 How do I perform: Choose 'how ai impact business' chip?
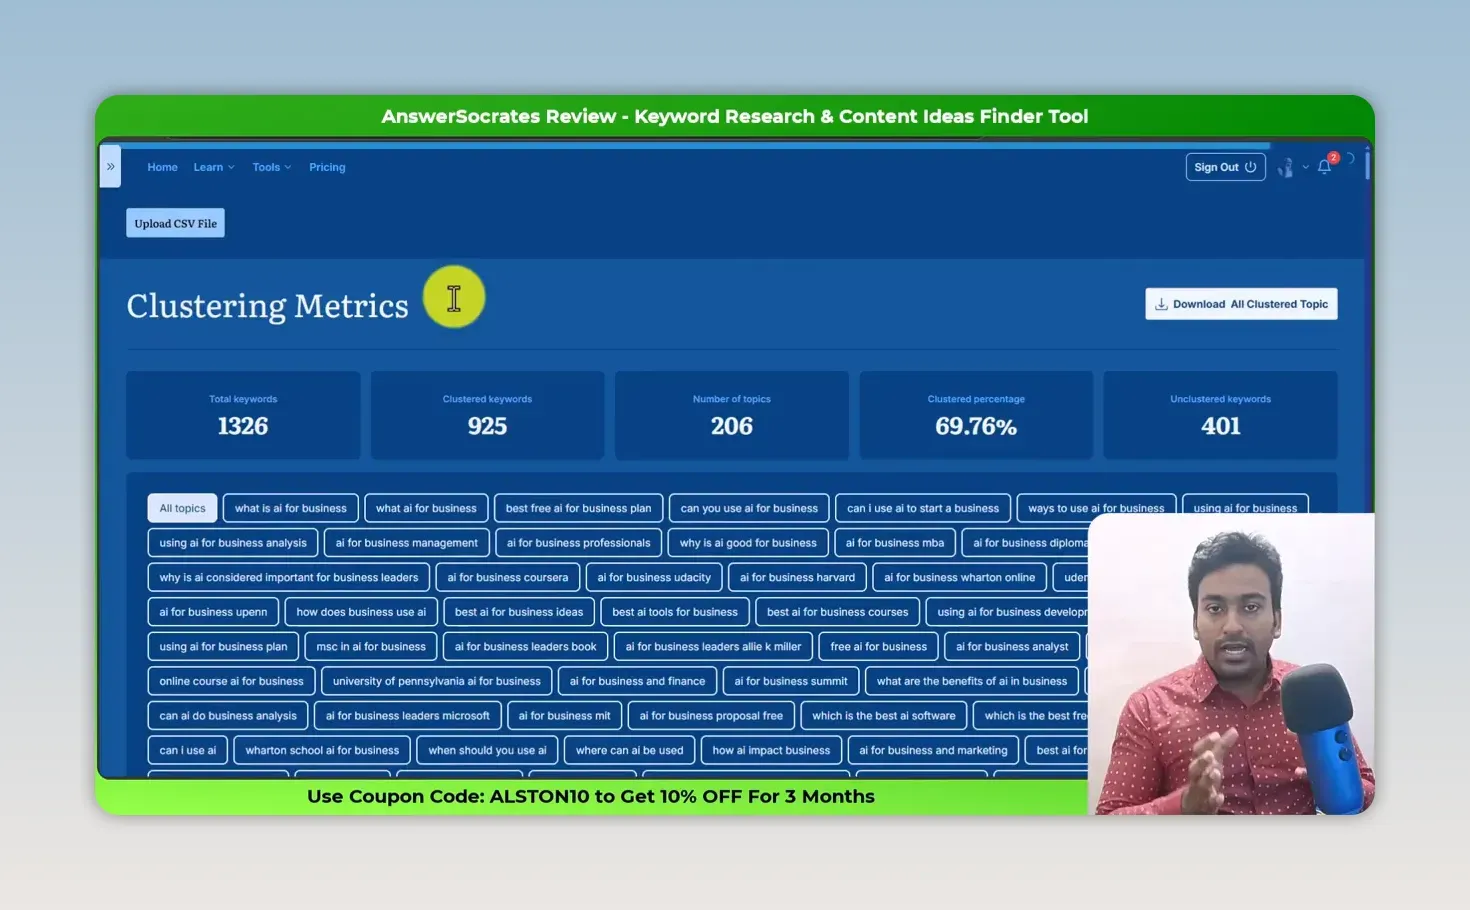(771, 750)
